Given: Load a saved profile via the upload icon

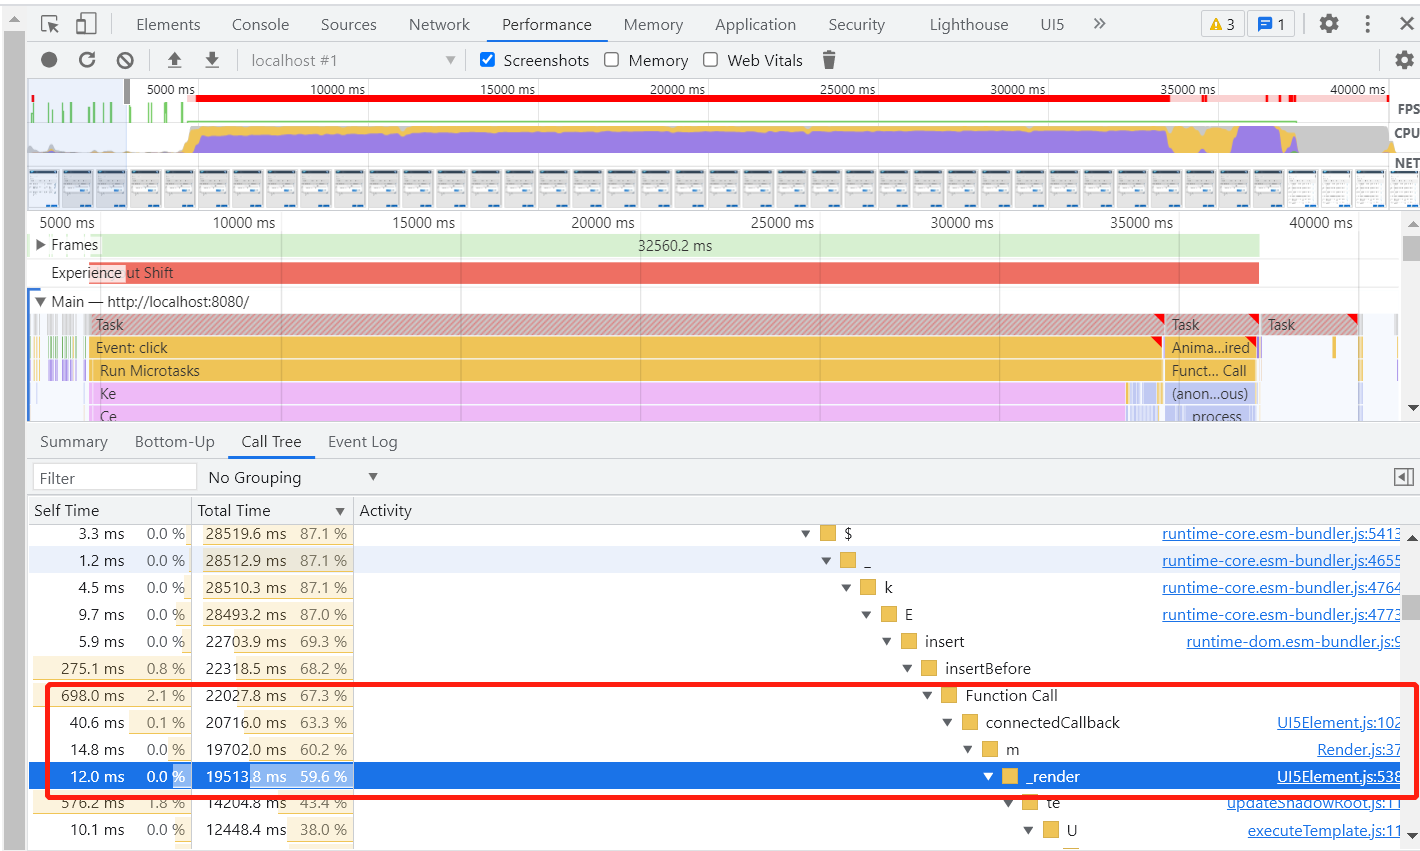Looking at the screenshot, I should point(174,59).
